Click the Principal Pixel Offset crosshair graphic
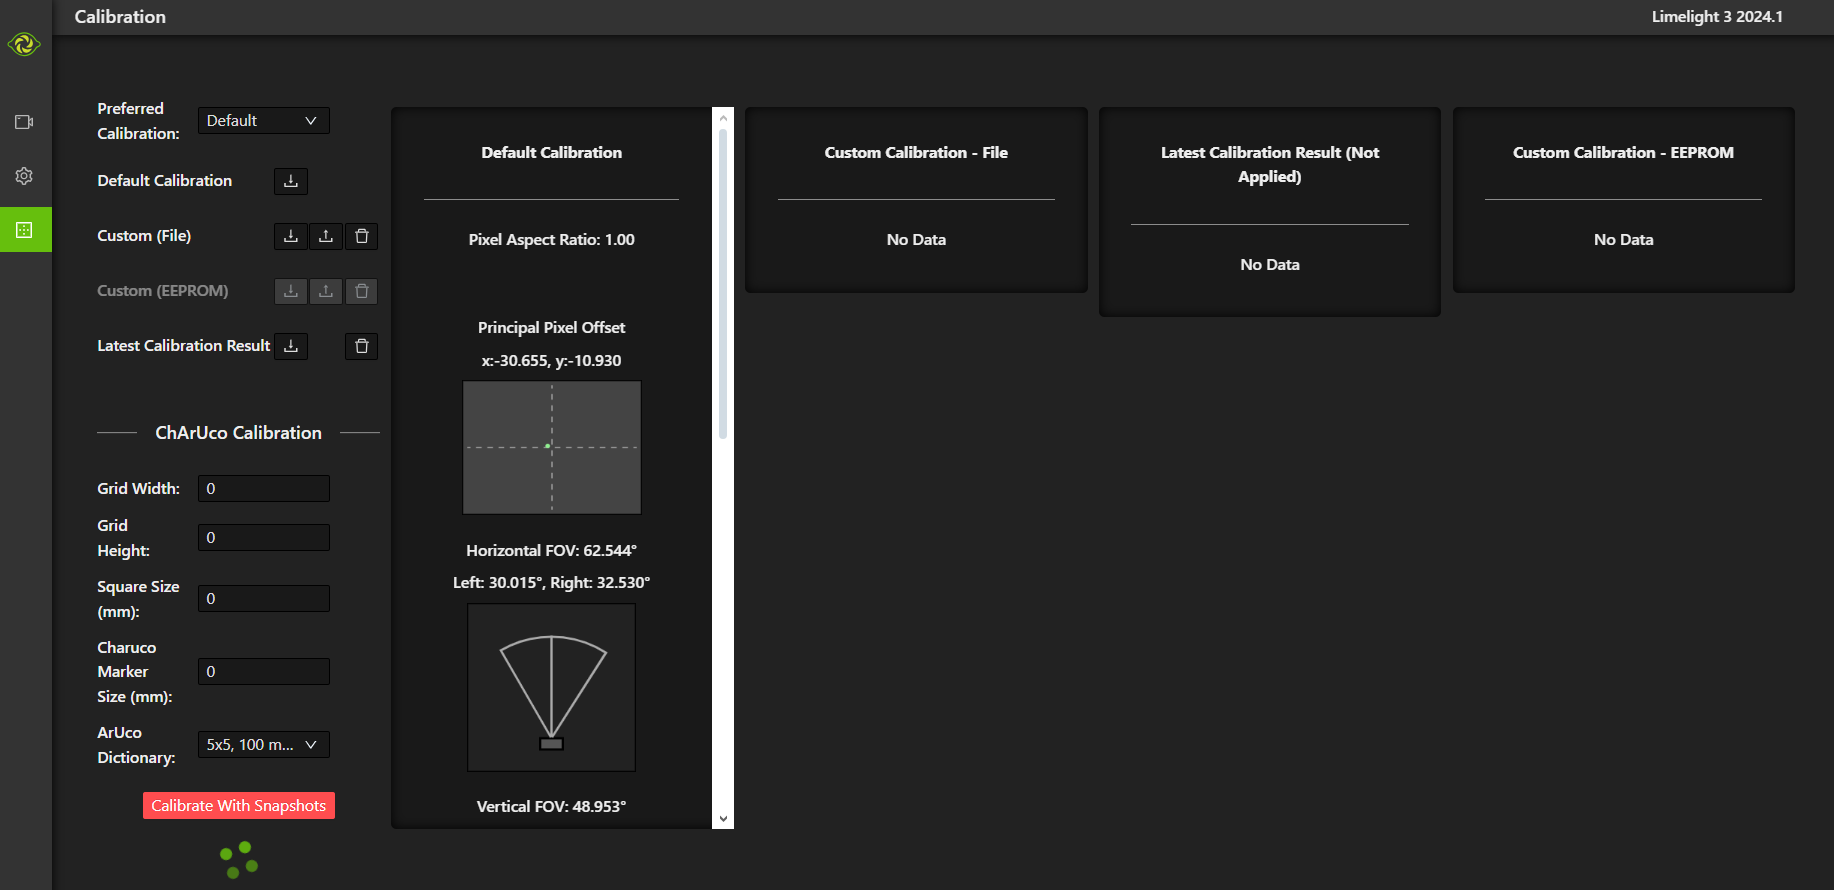Screen dimensions: 1834x890 552,447
